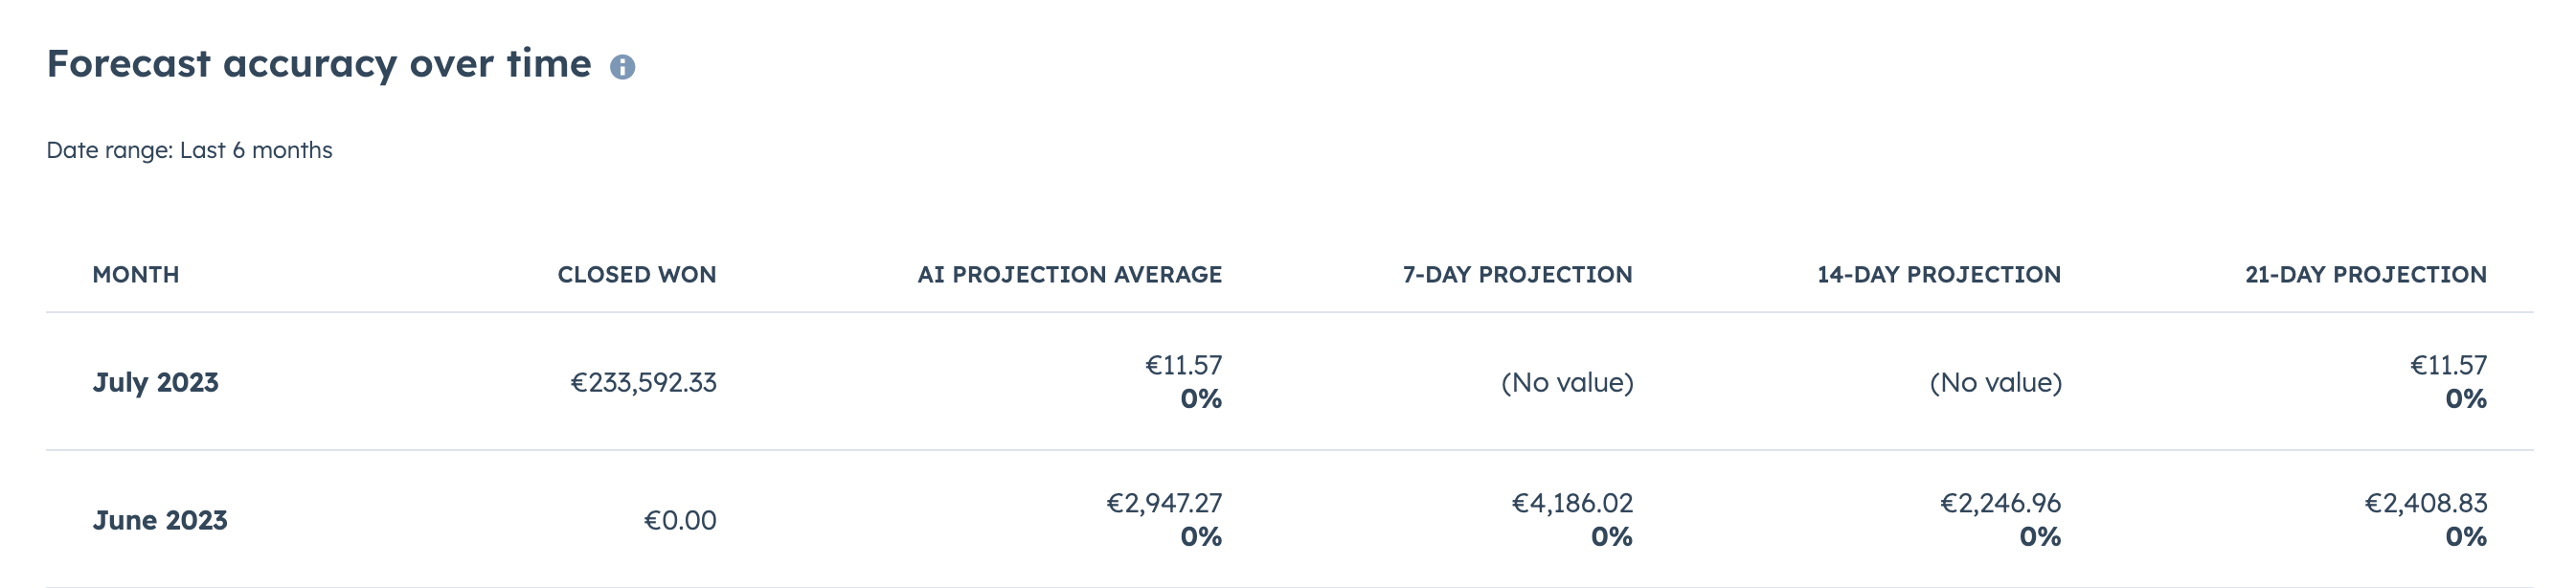Click the MONTH column header

pyautogui.click(x=136, y=275)
